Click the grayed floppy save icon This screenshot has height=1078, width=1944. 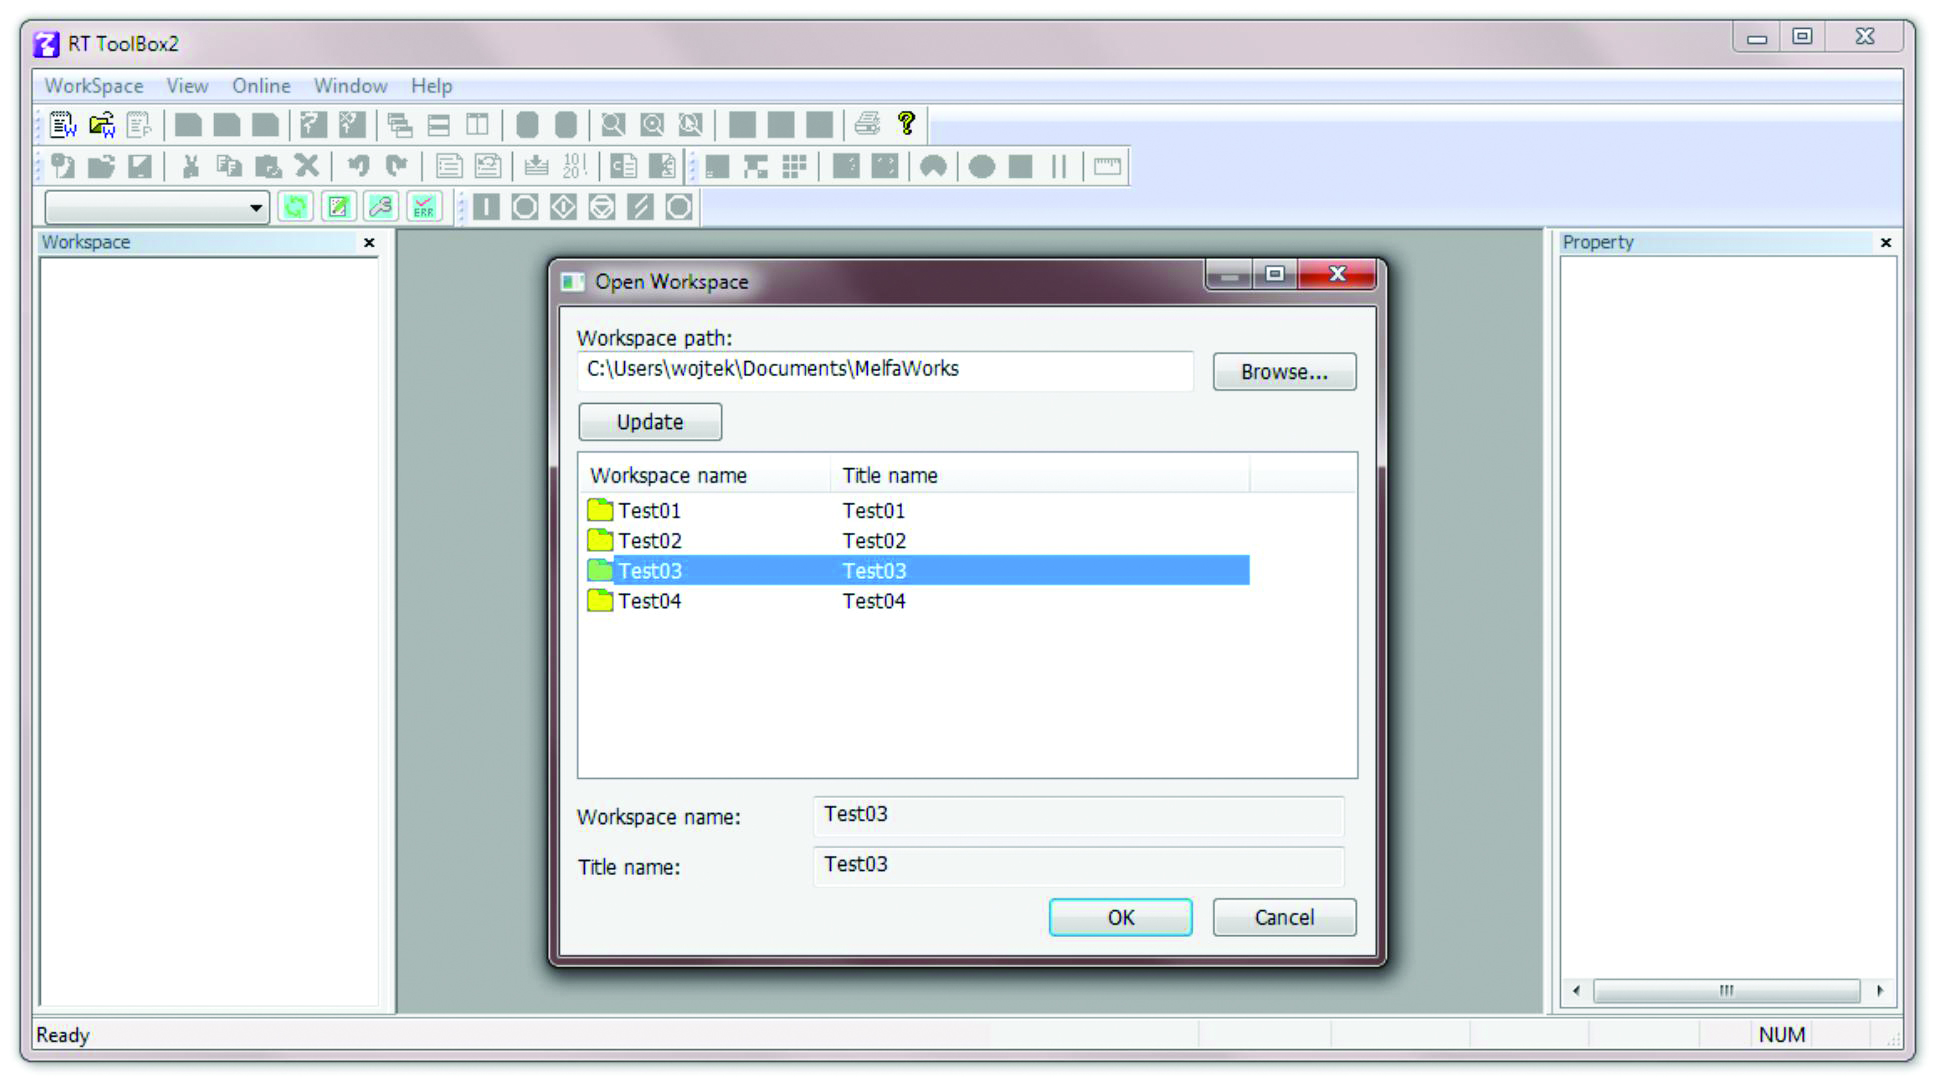(140, 166)
